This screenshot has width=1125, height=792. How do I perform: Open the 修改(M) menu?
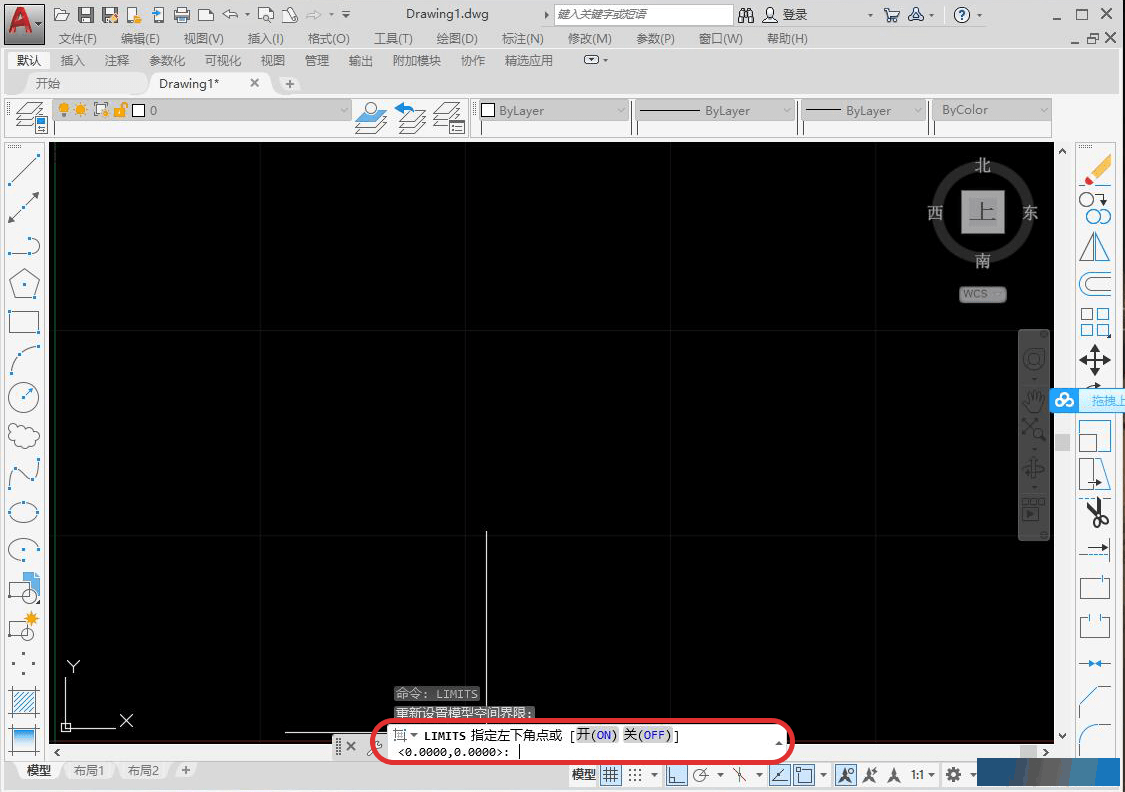[590, 39]
